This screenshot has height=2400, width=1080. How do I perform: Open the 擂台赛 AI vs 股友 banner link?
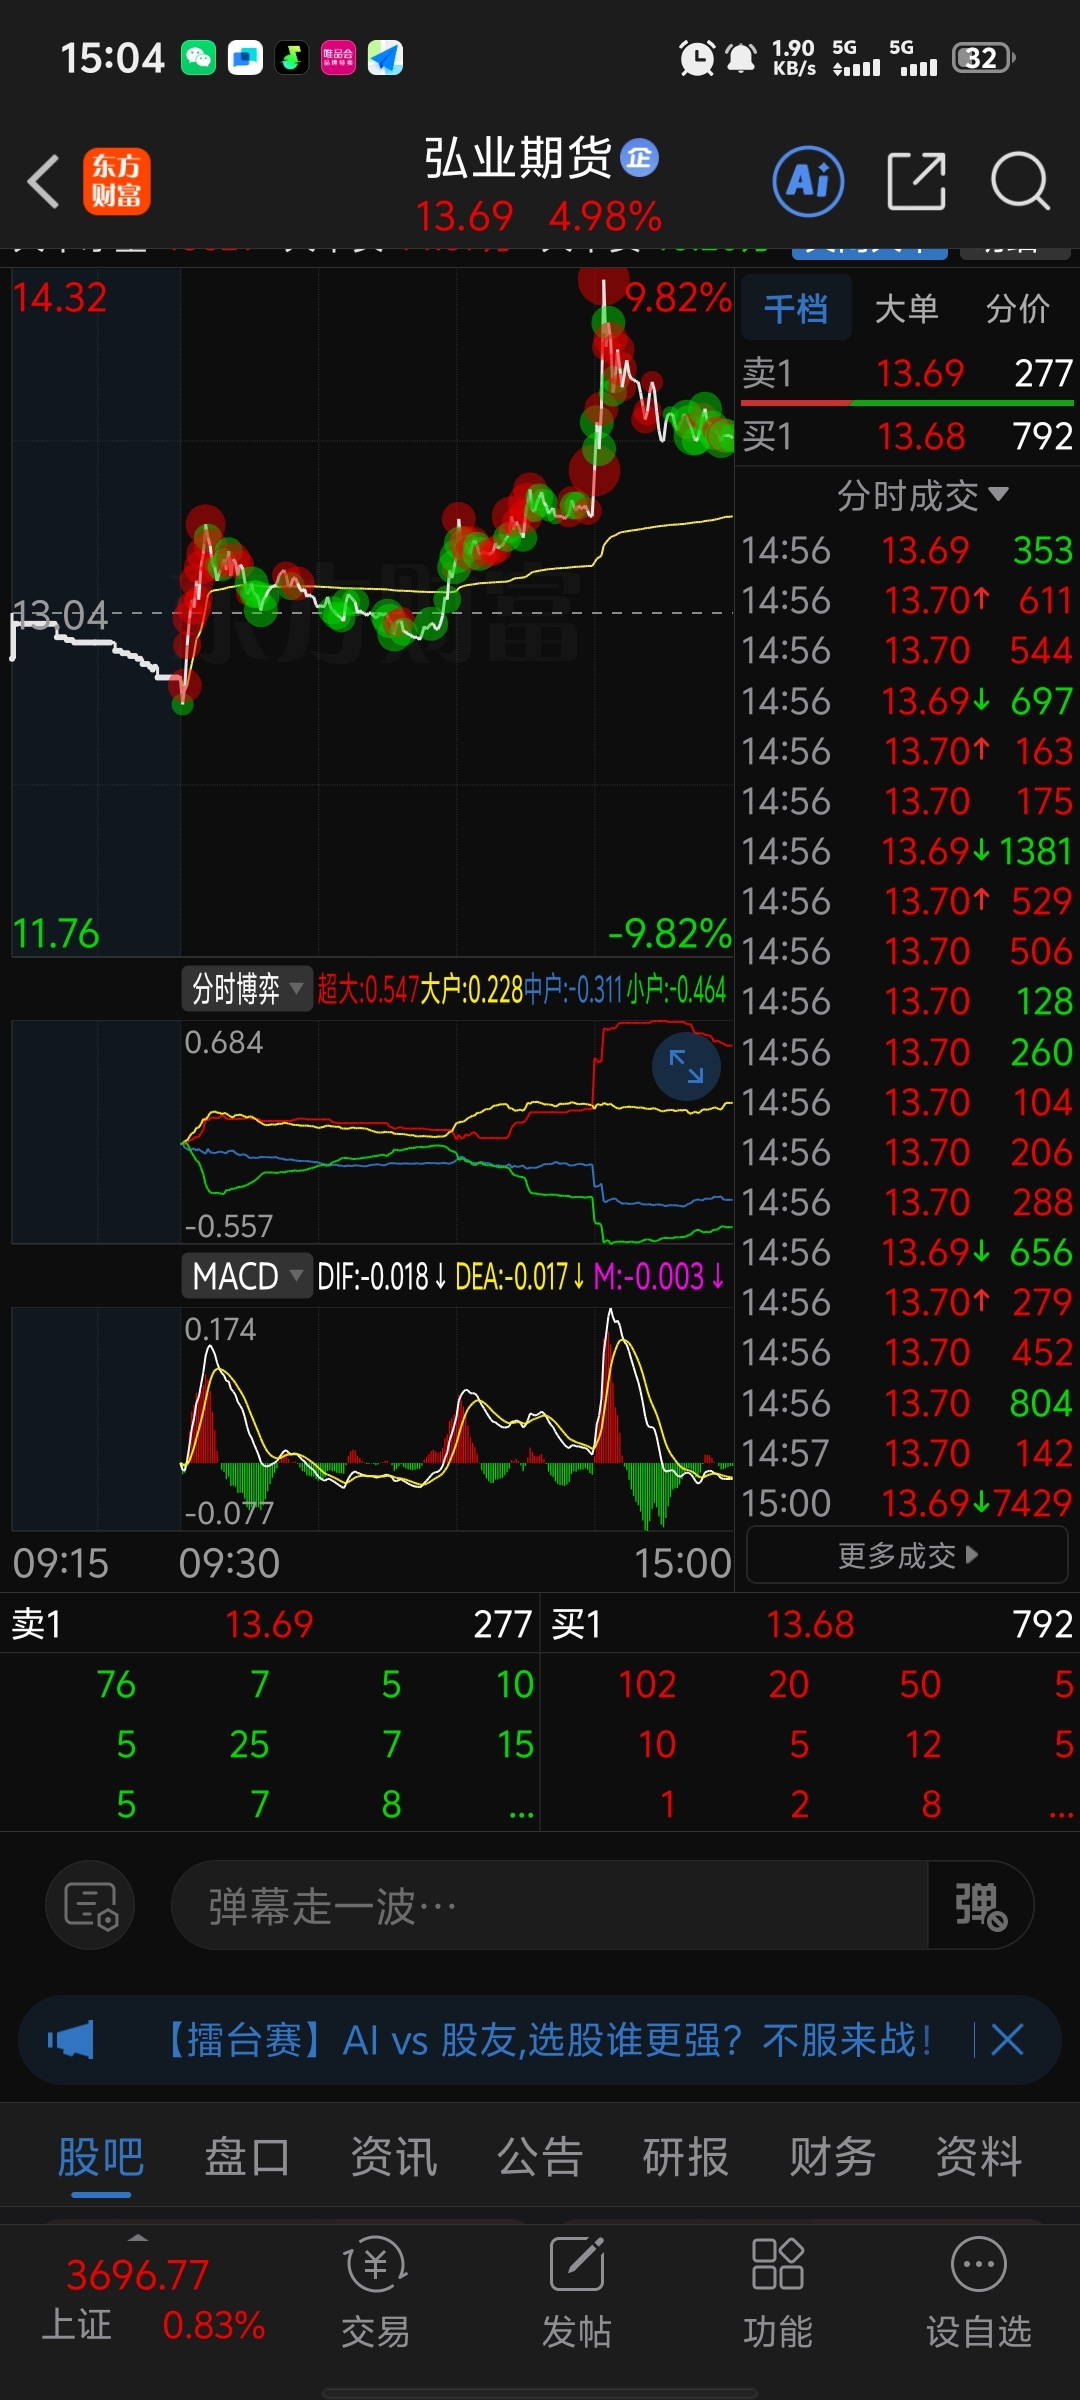coord(545,2039)
